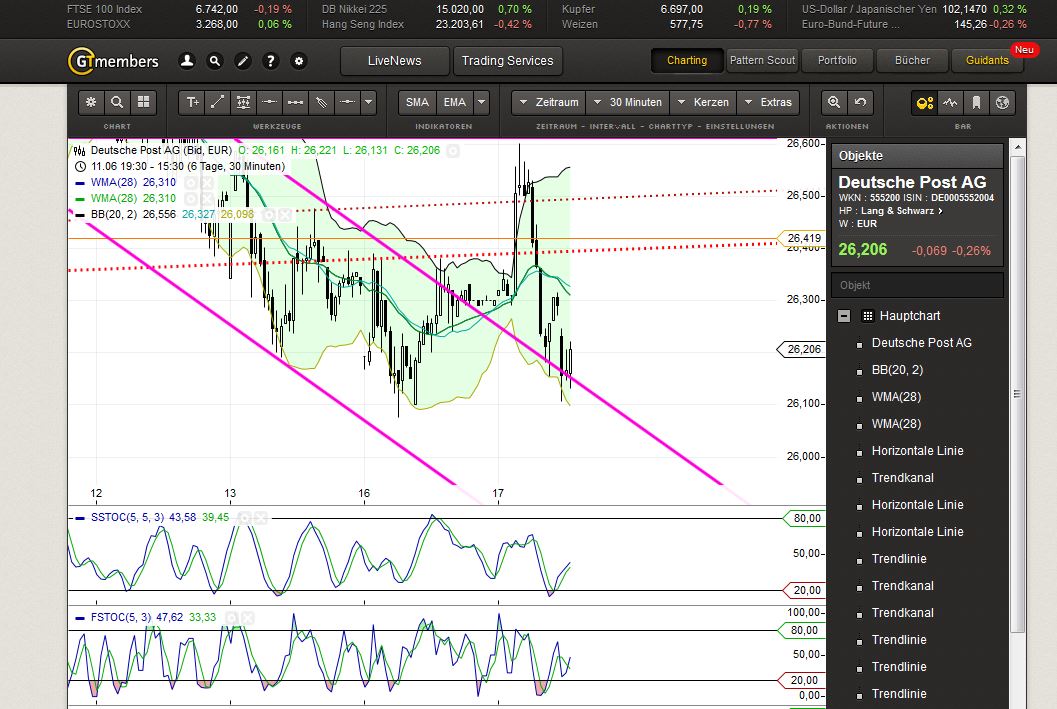Viewport: 1057px width, 709px height.
Task: Switch to Charting tab
Action: tap(687, 61)
